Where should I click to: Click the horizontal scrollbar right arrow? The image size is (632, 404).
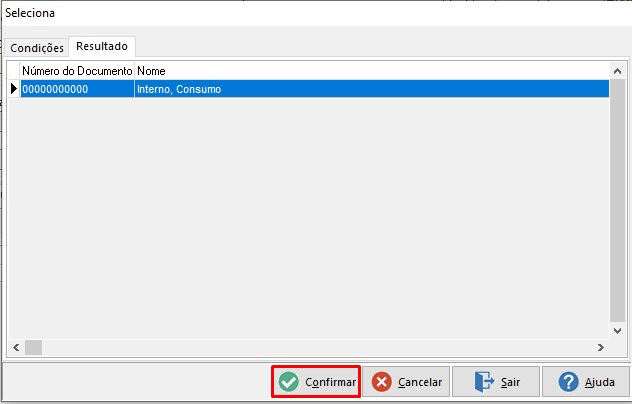[601, 347]
